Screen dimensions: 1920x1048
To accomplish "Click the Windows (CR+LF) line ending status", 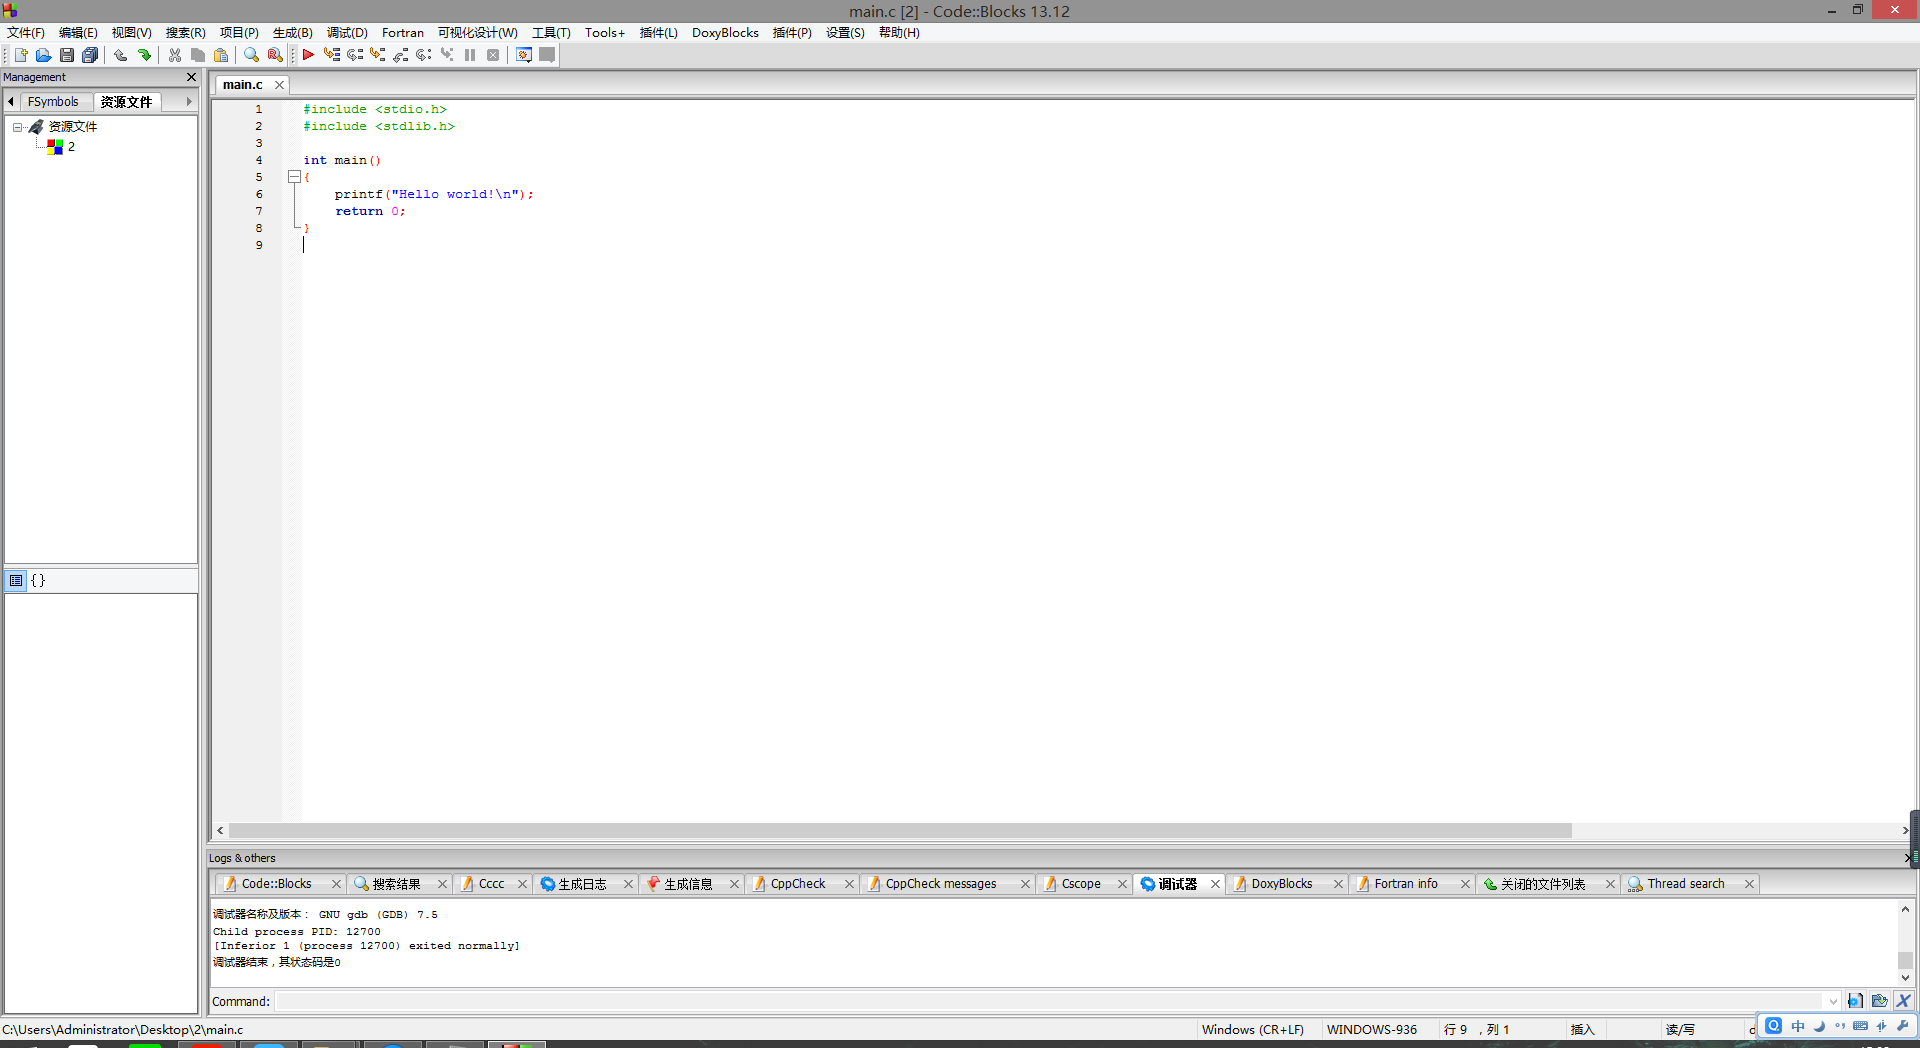I will pos(1252,1029).
